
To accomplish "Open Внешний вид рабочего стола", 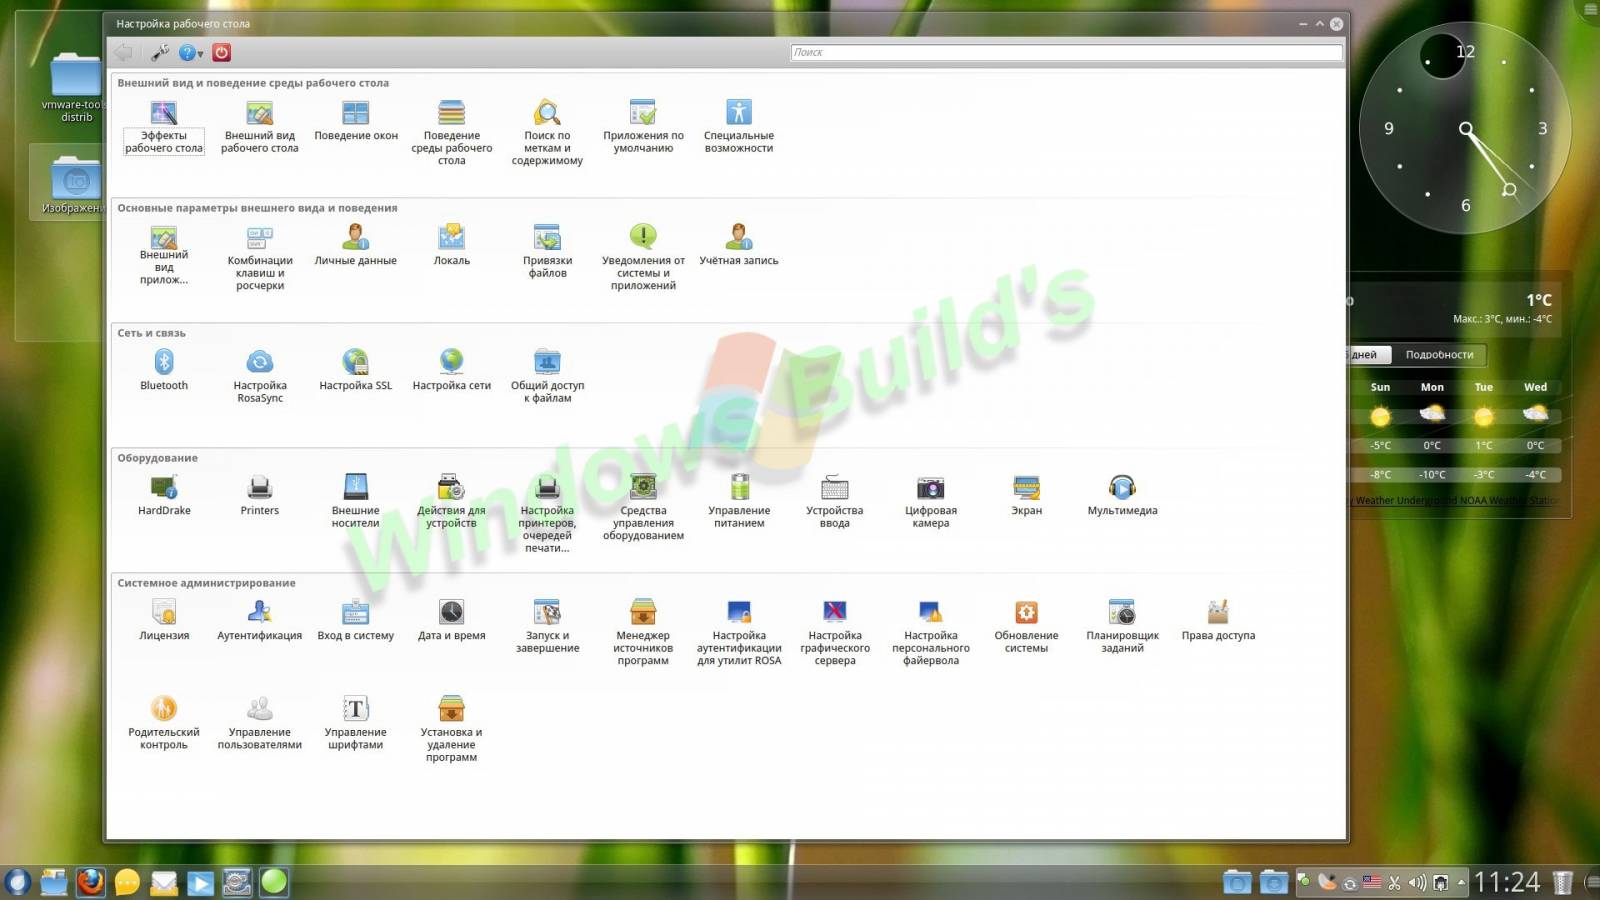I will coord(260,127).
